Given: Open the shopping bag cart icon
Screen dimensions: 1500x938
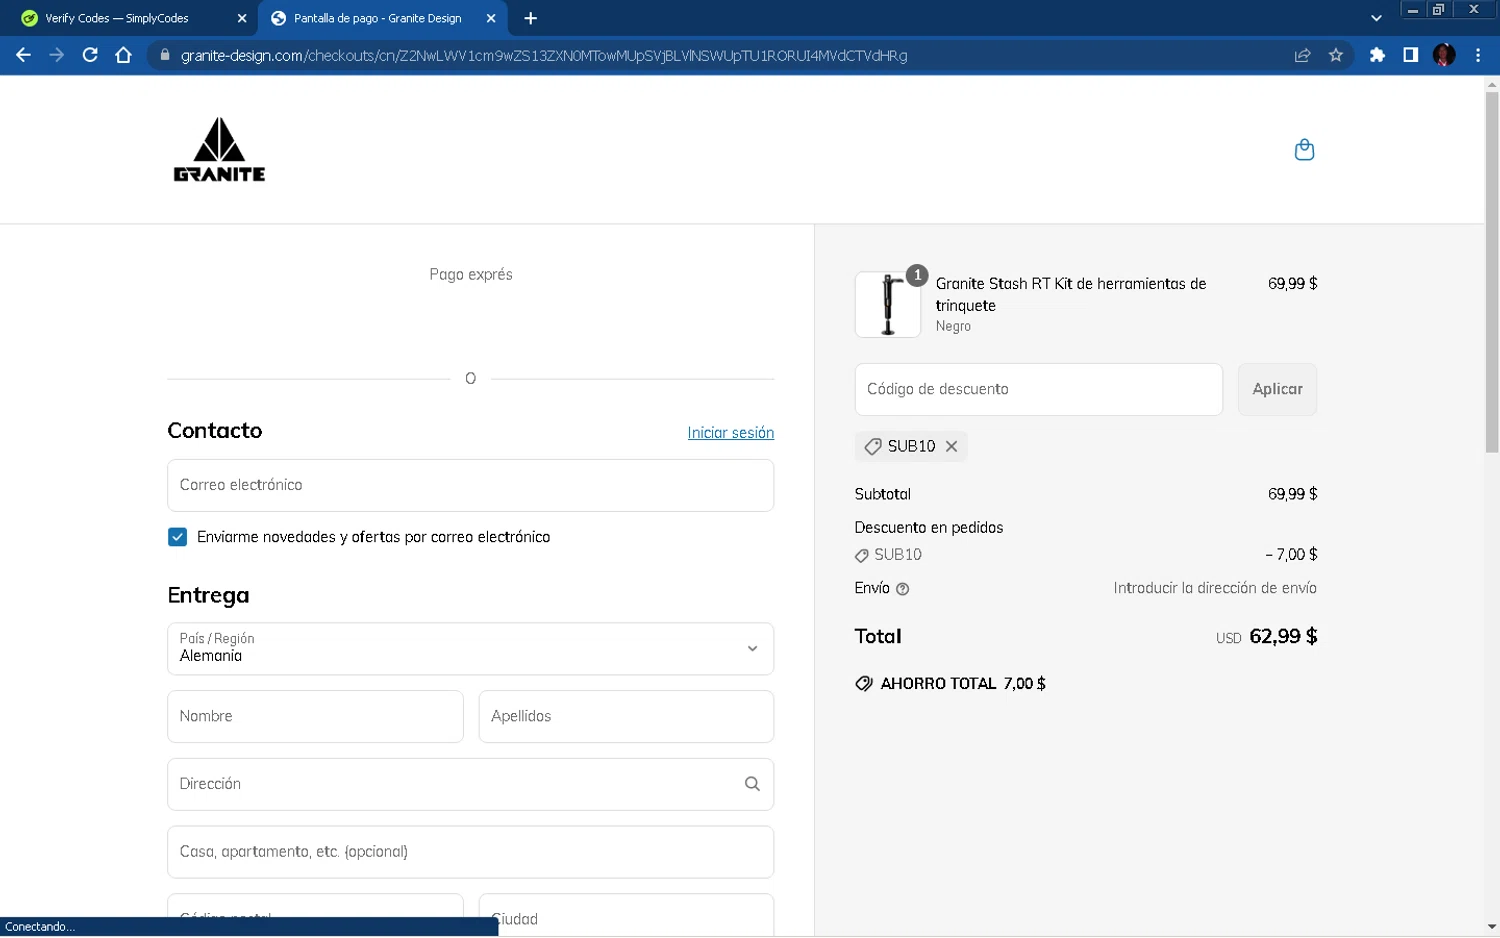Looking at the screenshot, I should pos(1304,150).
